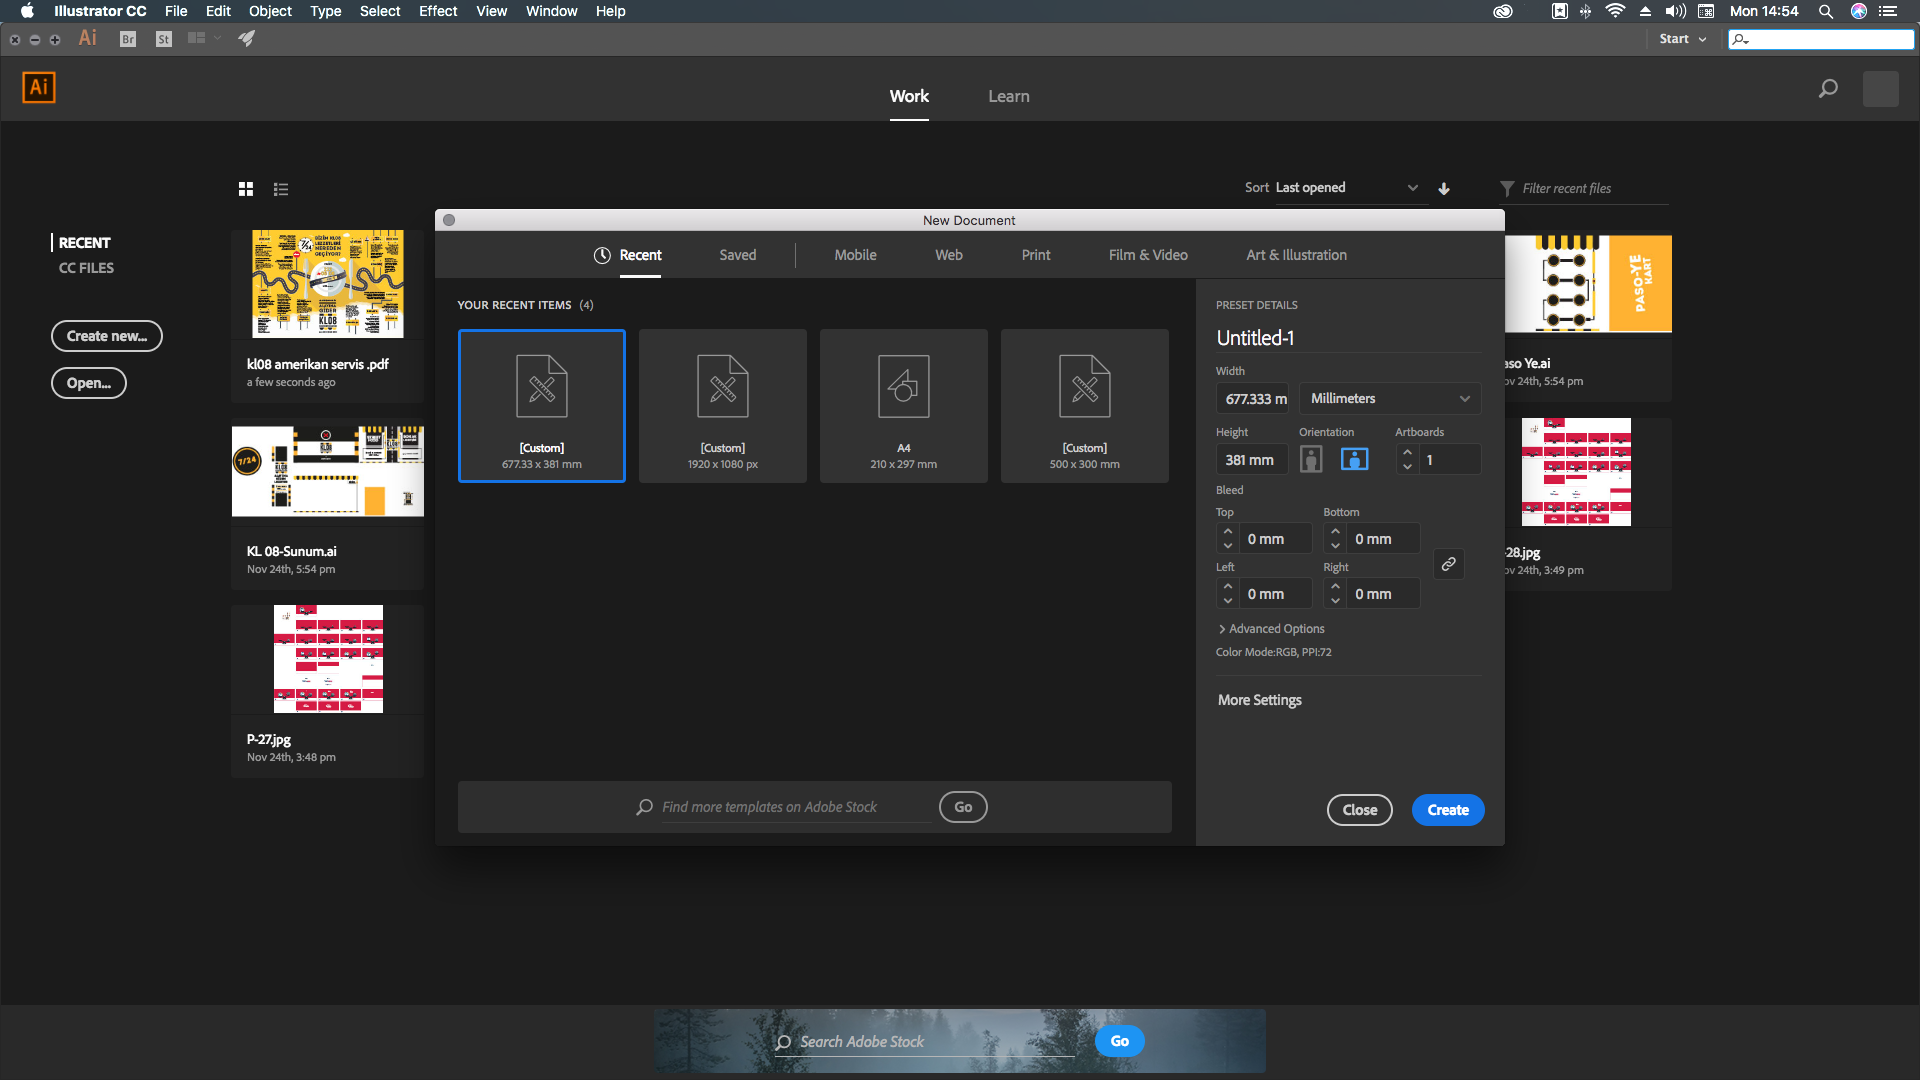Open KL 08-Sunum.ai thumbnail
Viewport: 1920px width, 1080px height.
coord(328,471)
